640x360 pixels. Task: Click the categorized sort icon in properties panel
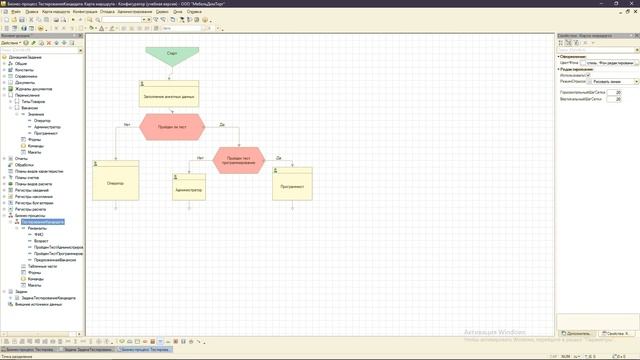561,43
